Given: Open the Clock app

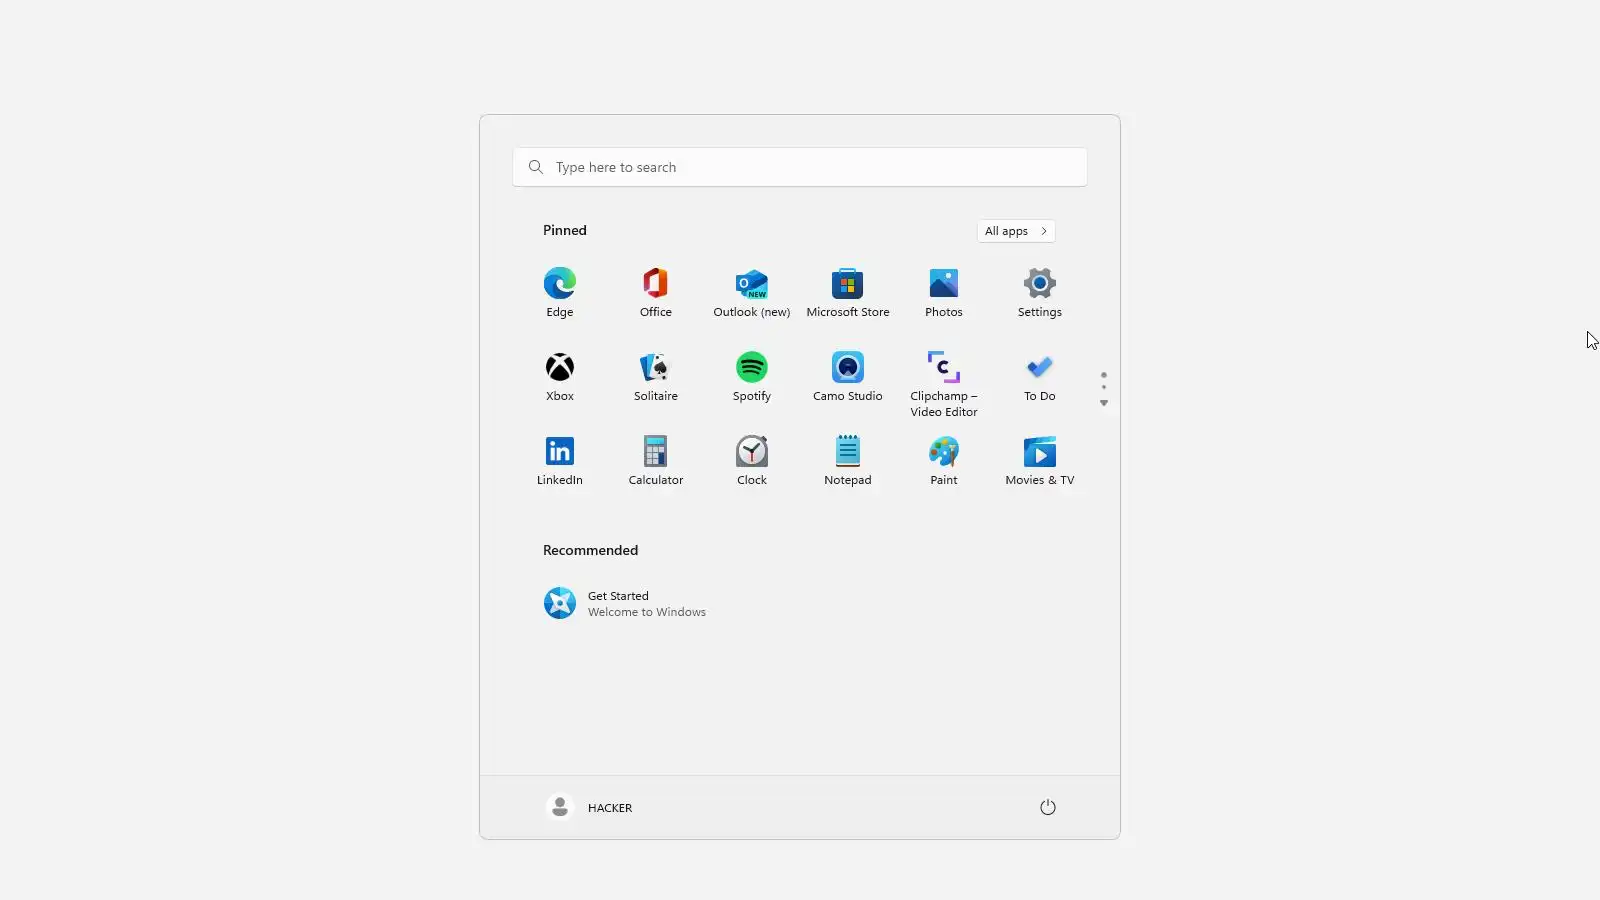Looking at the screenshot, I should point(752,460).
